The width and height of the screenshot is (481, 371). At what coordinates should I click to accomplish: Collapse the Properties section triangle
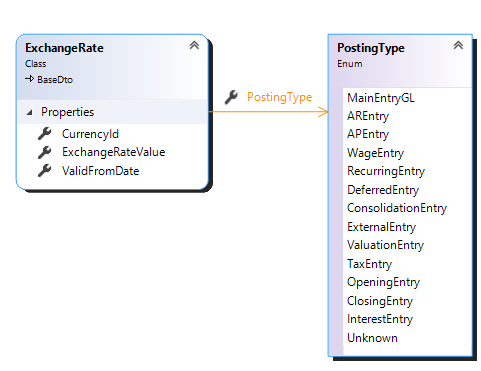30,113
